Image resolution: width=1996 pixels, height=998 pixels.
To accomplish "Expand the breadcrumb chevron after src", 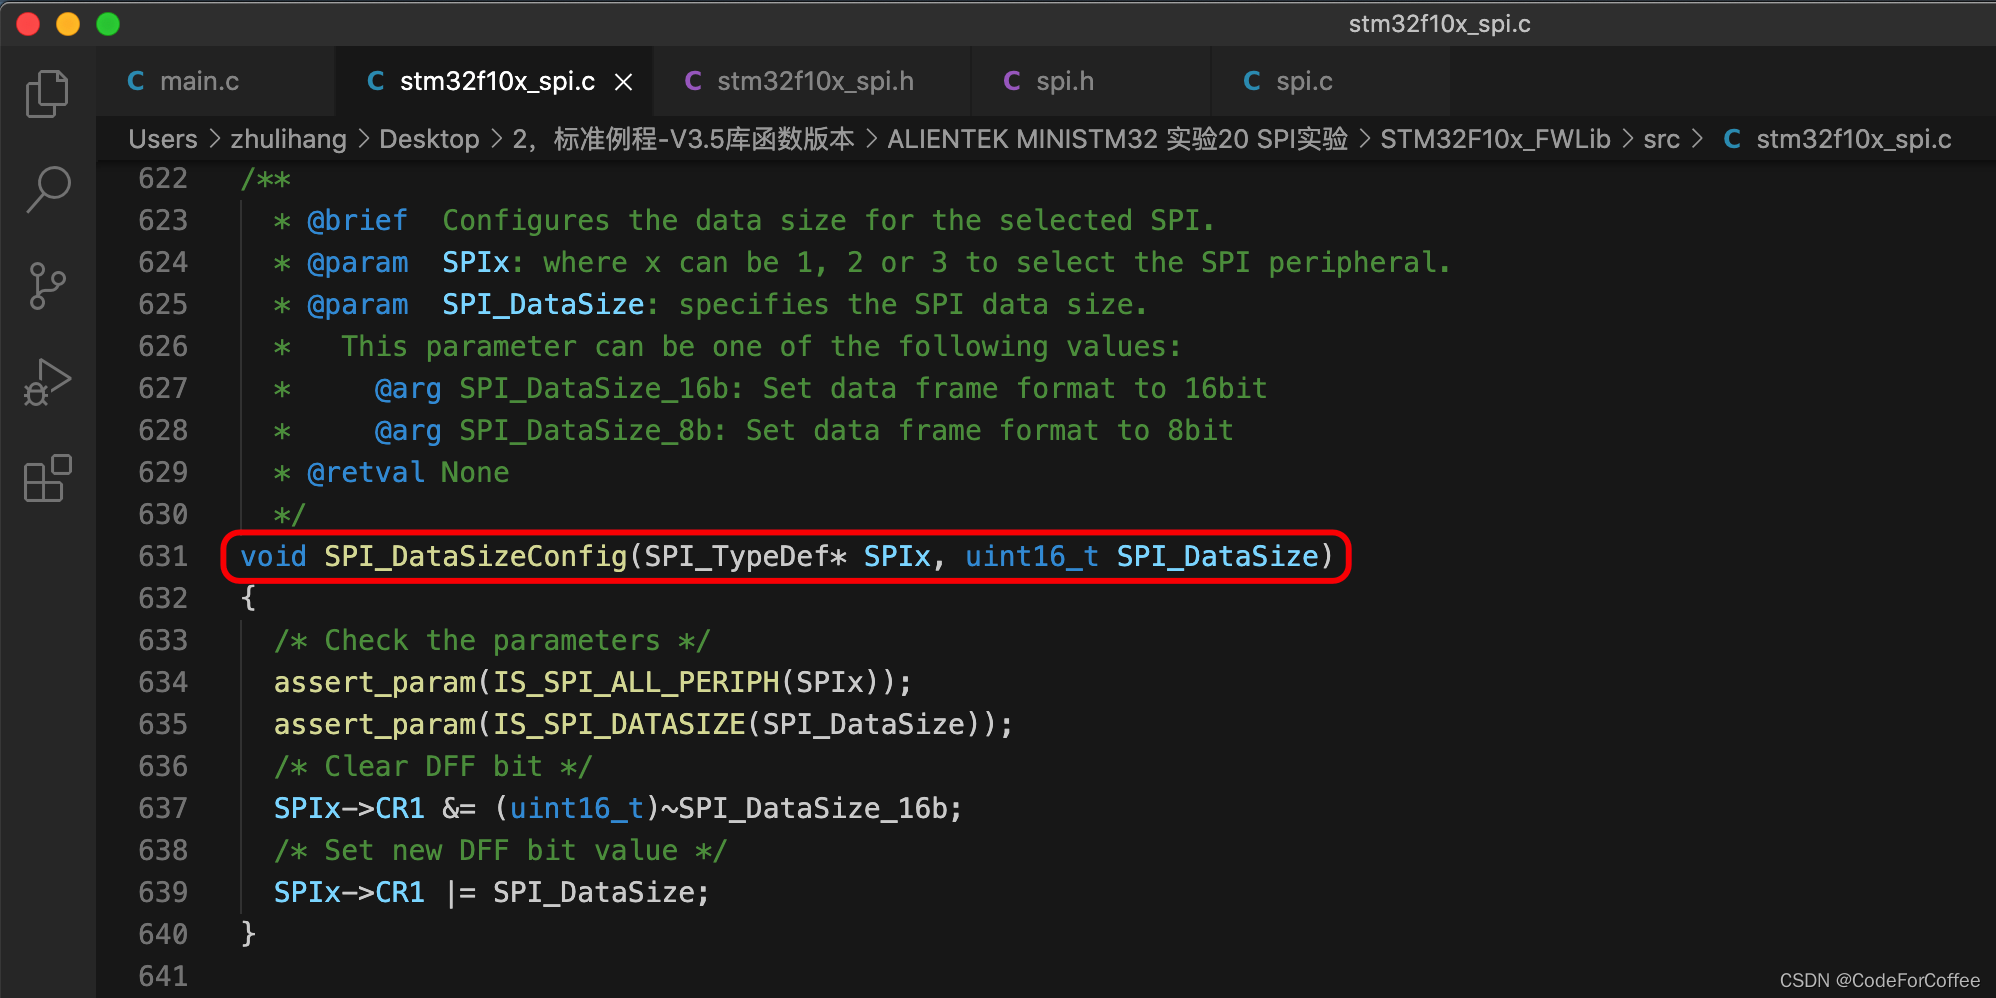I will pos(1698,139).
